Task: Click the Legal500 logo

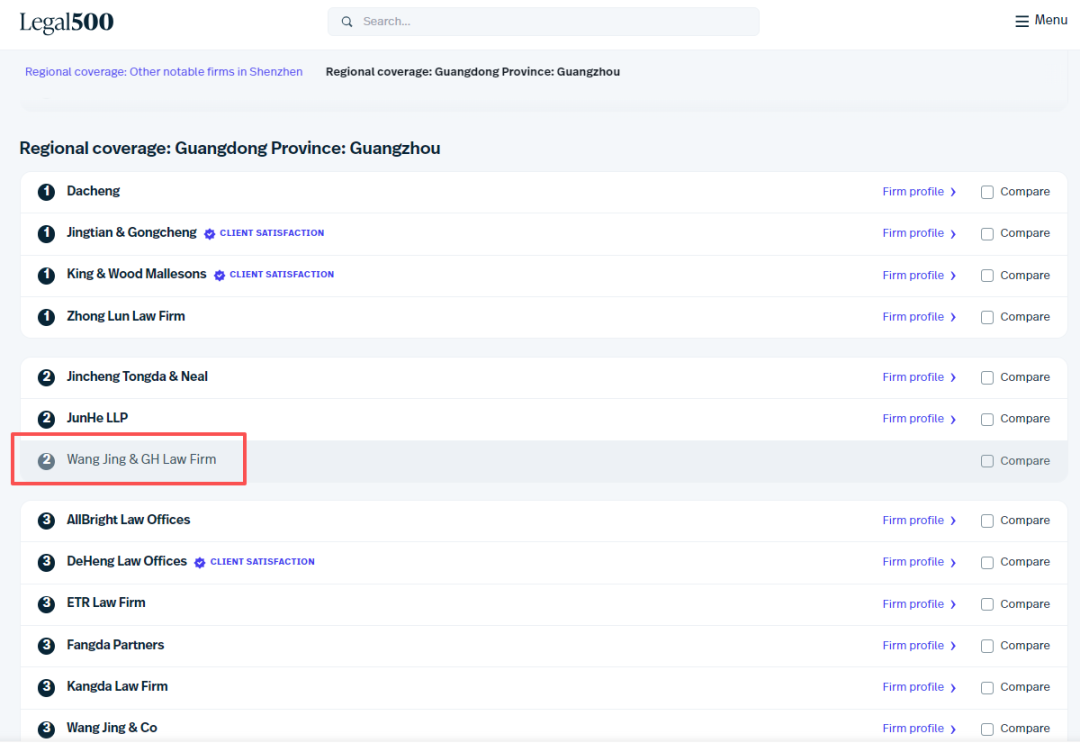Action: pyautogui.click(x=66, y=22)
